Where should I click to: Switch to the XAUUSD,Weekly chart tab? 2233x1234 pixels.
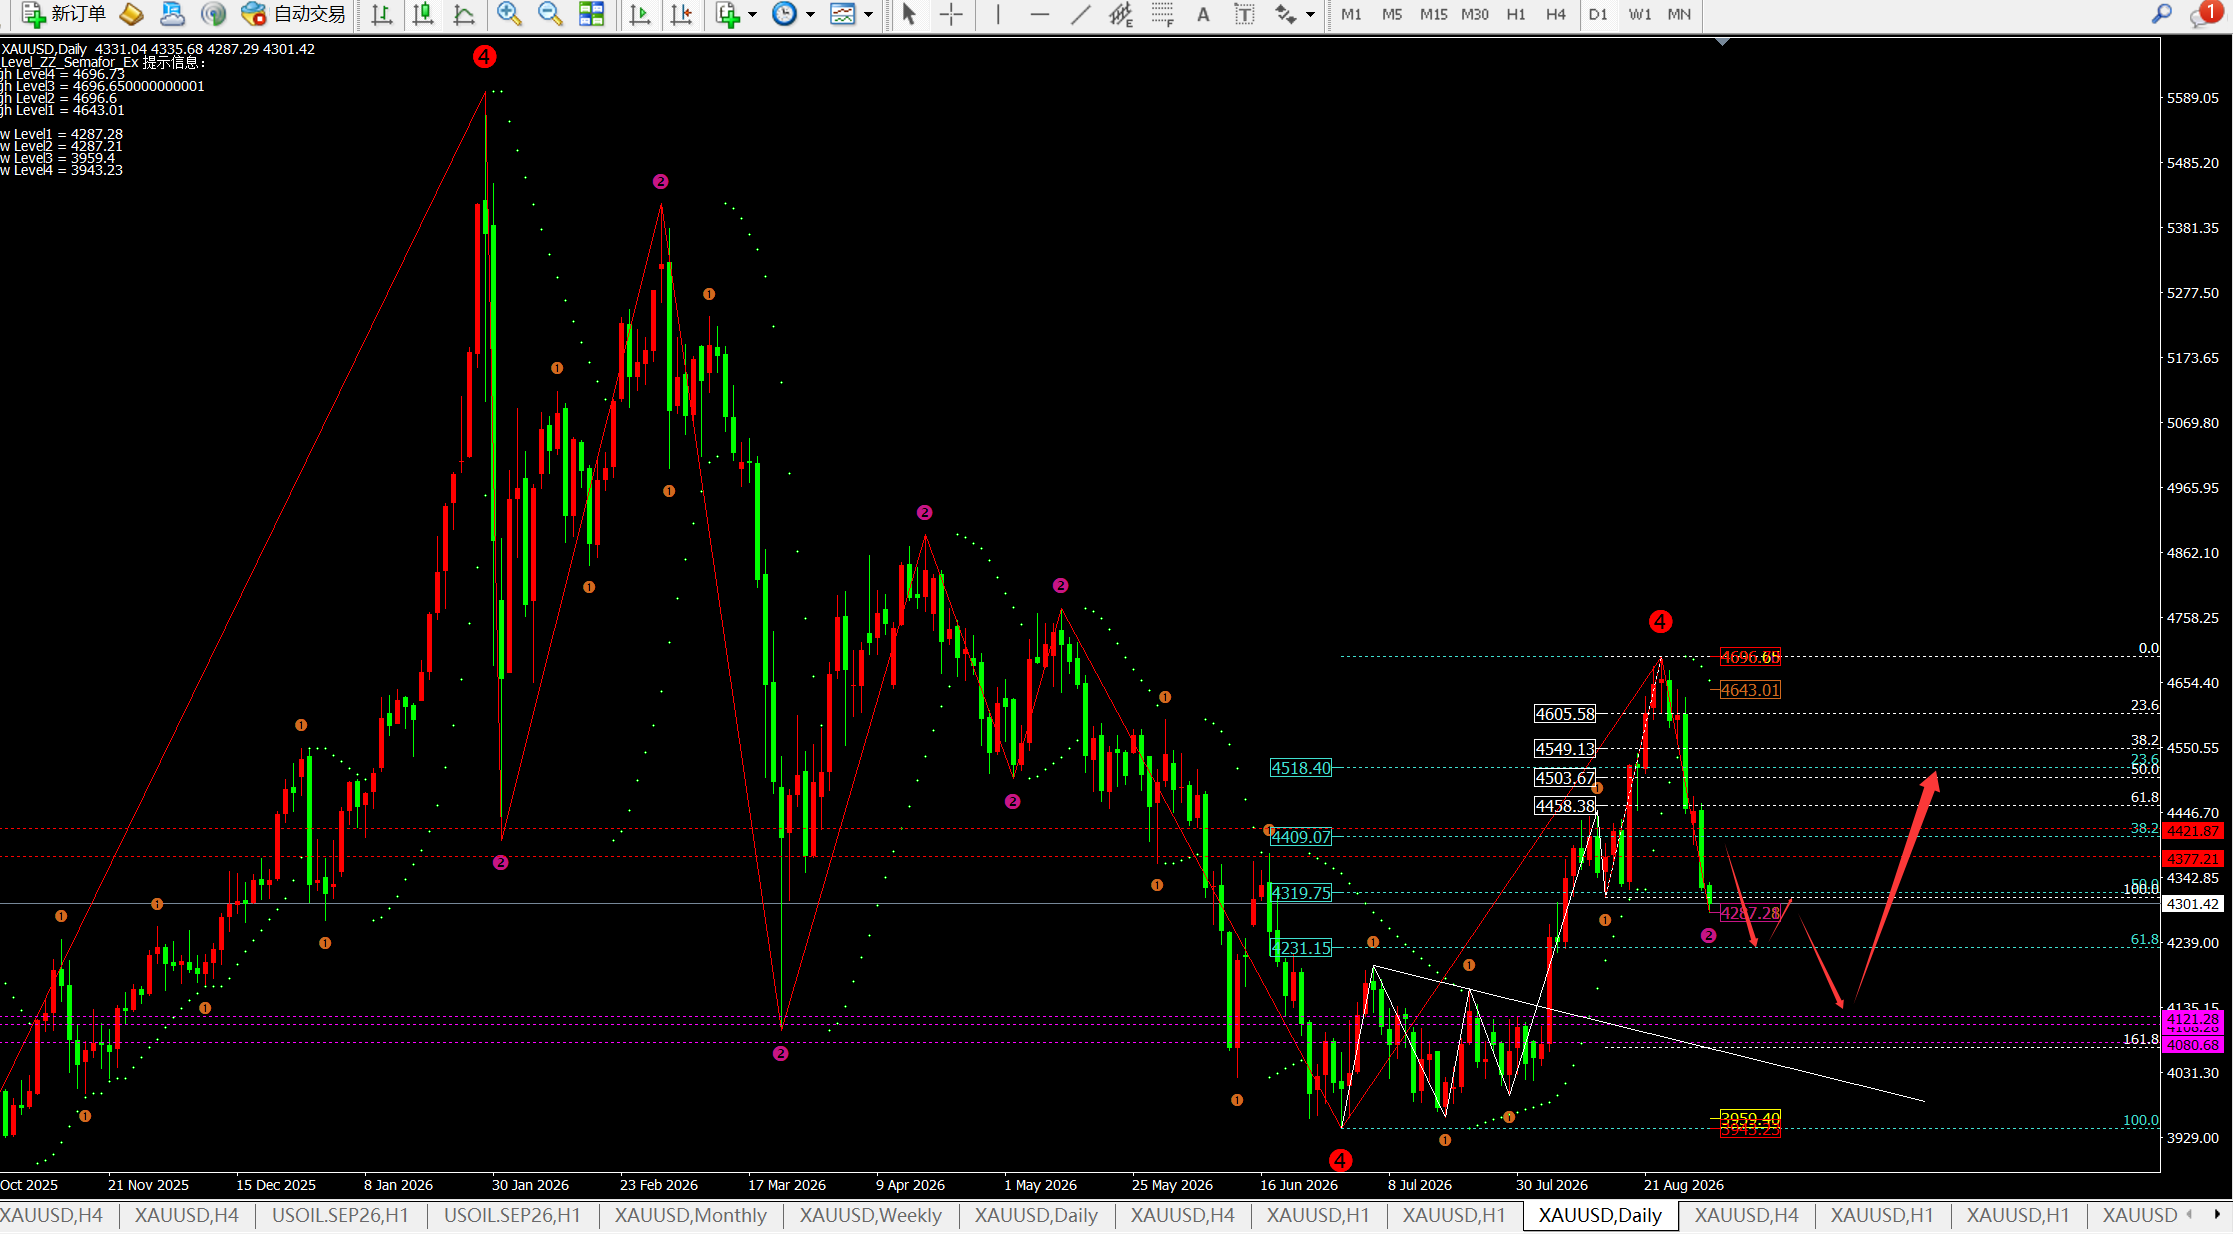click(870, 1215)
